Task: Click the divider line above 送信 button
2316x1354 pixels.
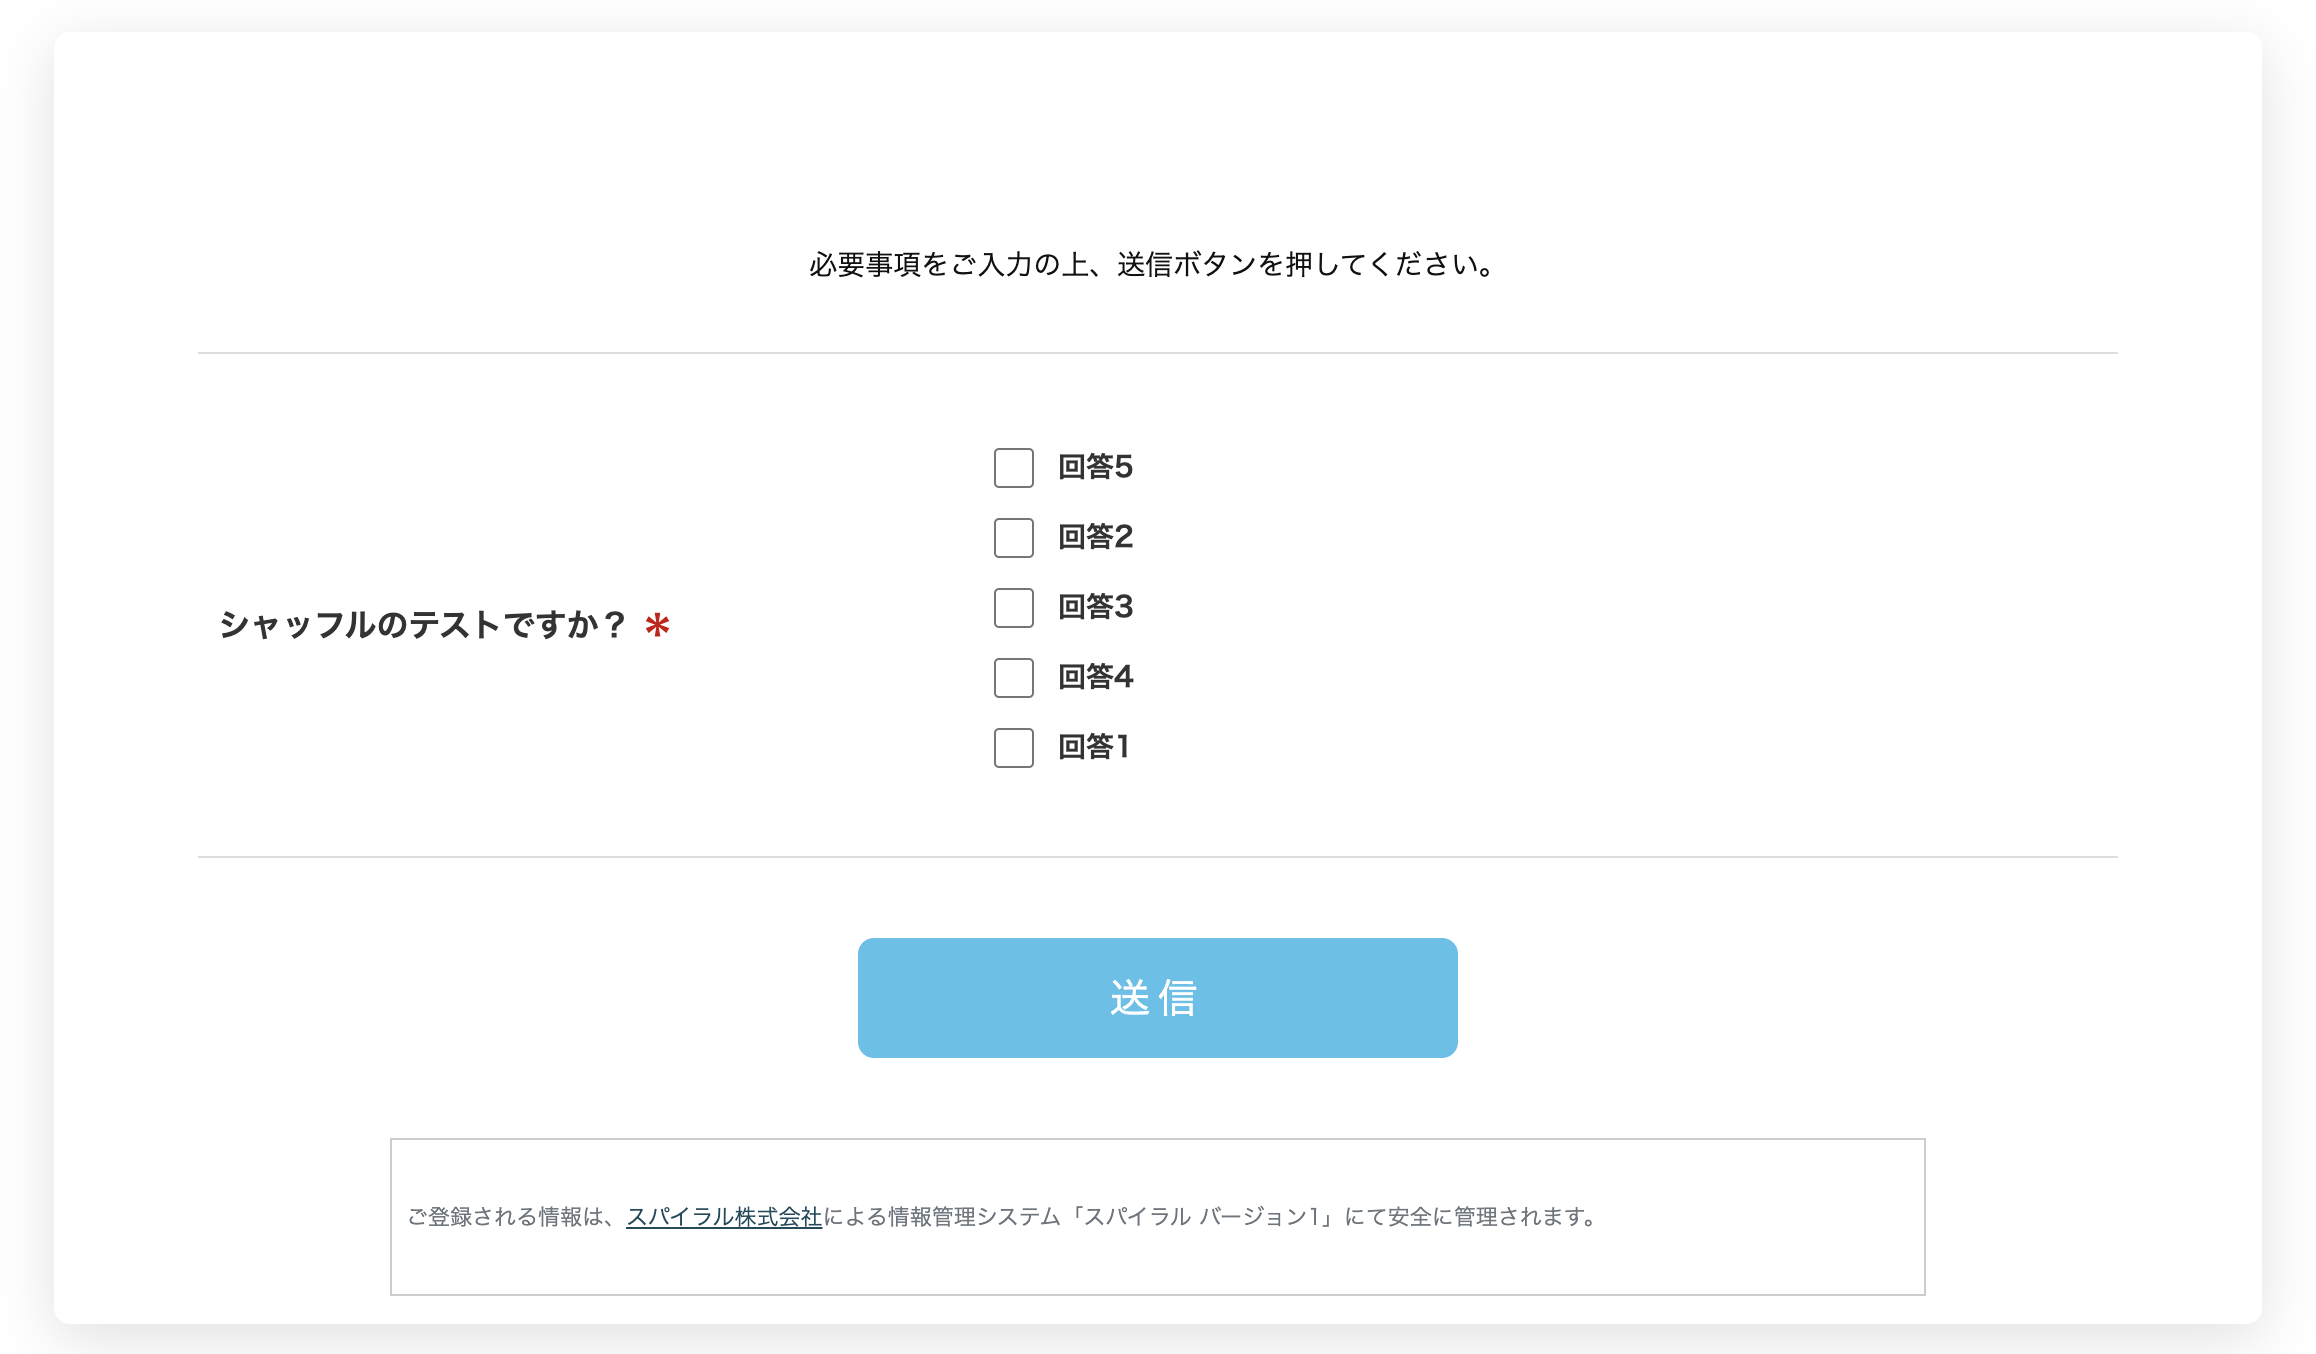Action: (1157, 857)
